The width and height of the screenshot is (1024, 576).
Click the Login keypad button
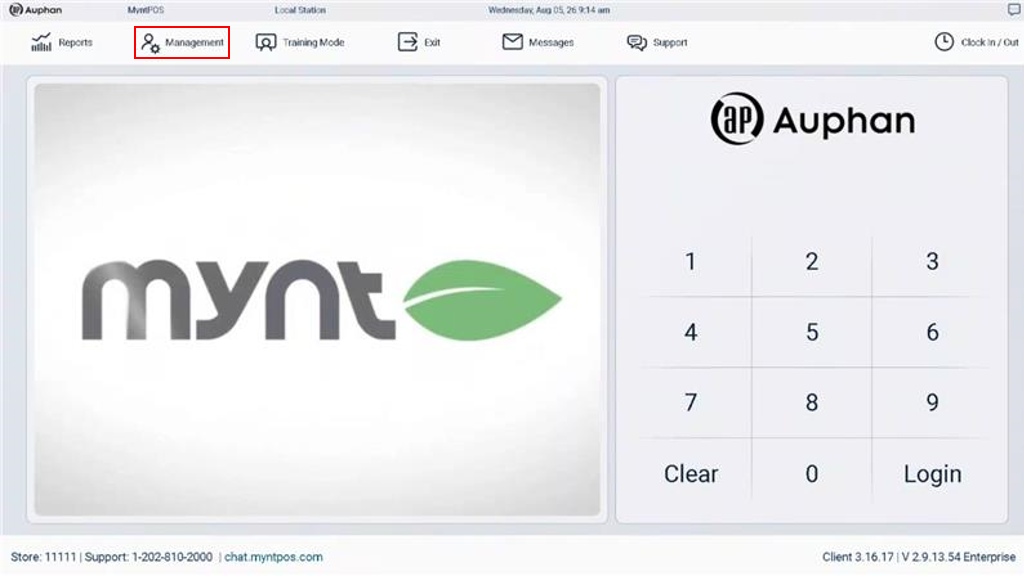tap(933, 473)
